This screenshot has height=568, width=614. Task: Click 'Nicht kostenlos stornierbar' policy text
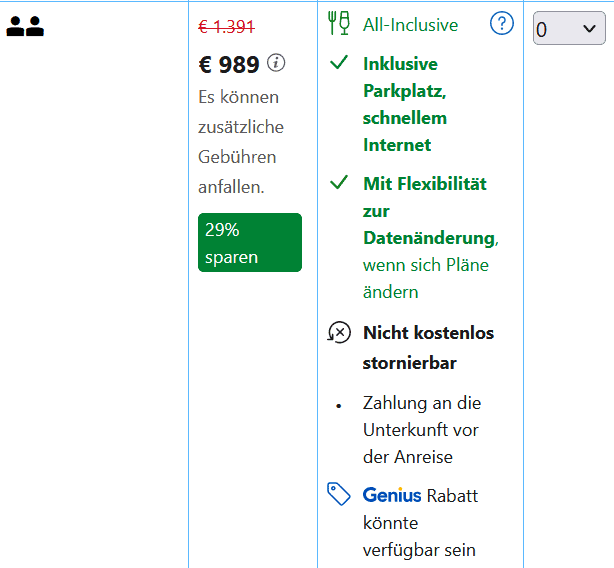coord(428,347)
